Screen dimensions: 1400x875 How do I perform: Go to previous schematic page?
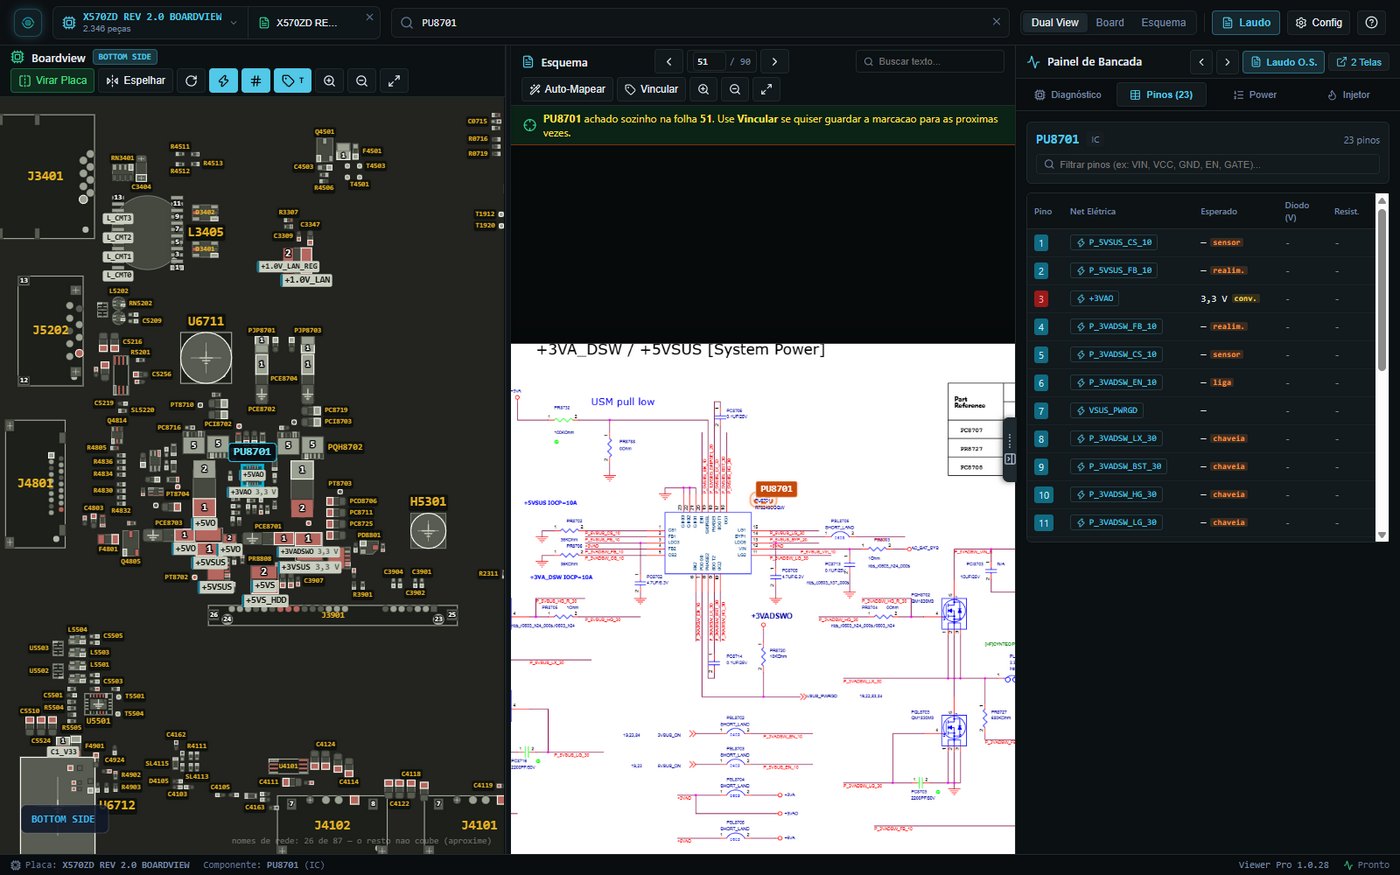(668, 62)
